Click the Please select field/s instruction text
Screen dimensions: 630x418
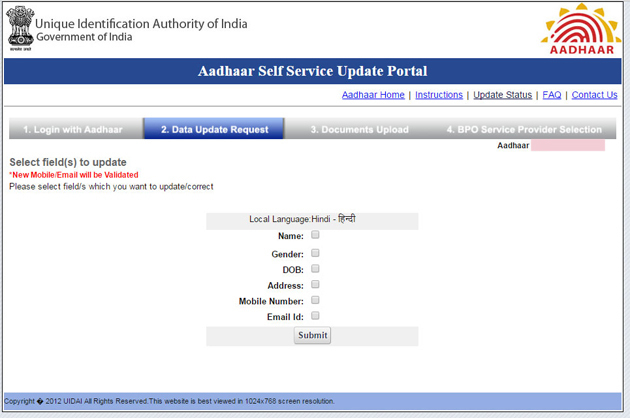pos(111,186)
